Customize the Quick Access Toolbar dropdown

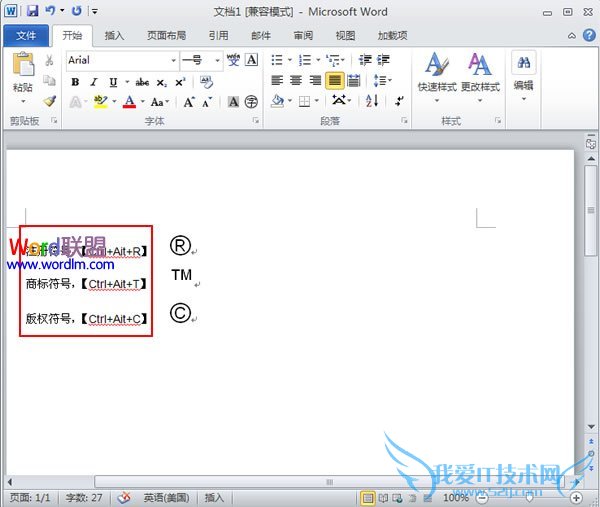click(x=95, y=11)
